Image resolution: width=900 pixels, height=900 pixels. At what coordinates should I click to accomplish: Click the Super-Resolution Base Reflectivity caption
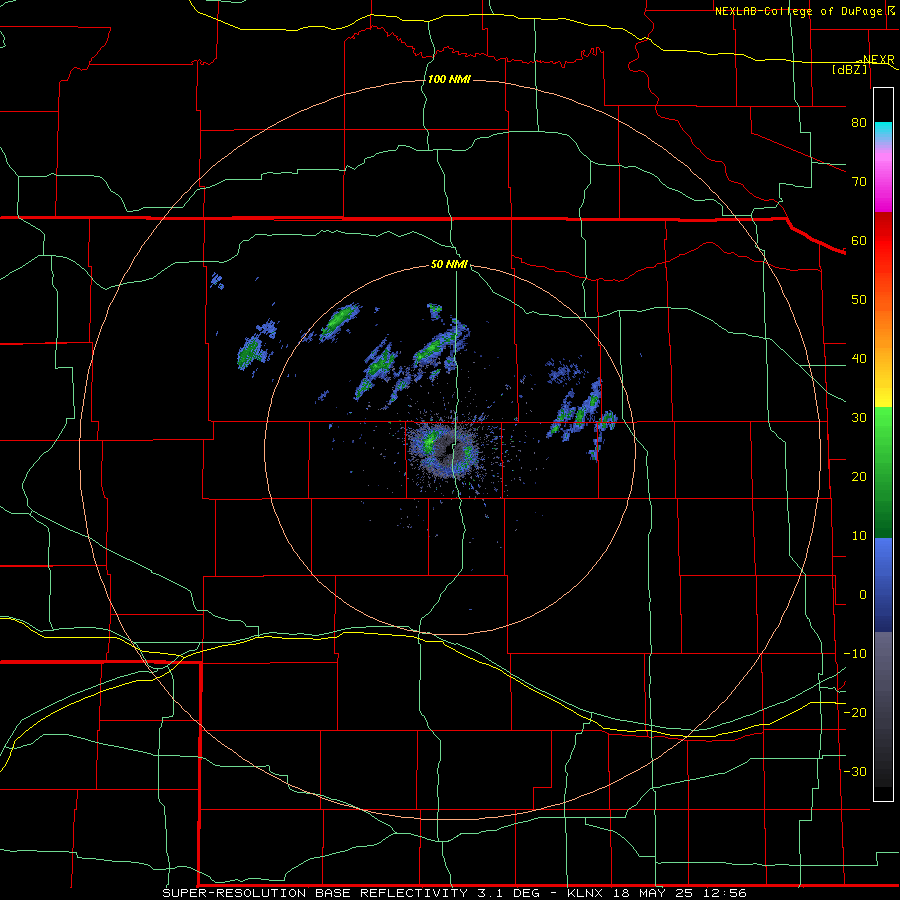click(x=455, y=893)
